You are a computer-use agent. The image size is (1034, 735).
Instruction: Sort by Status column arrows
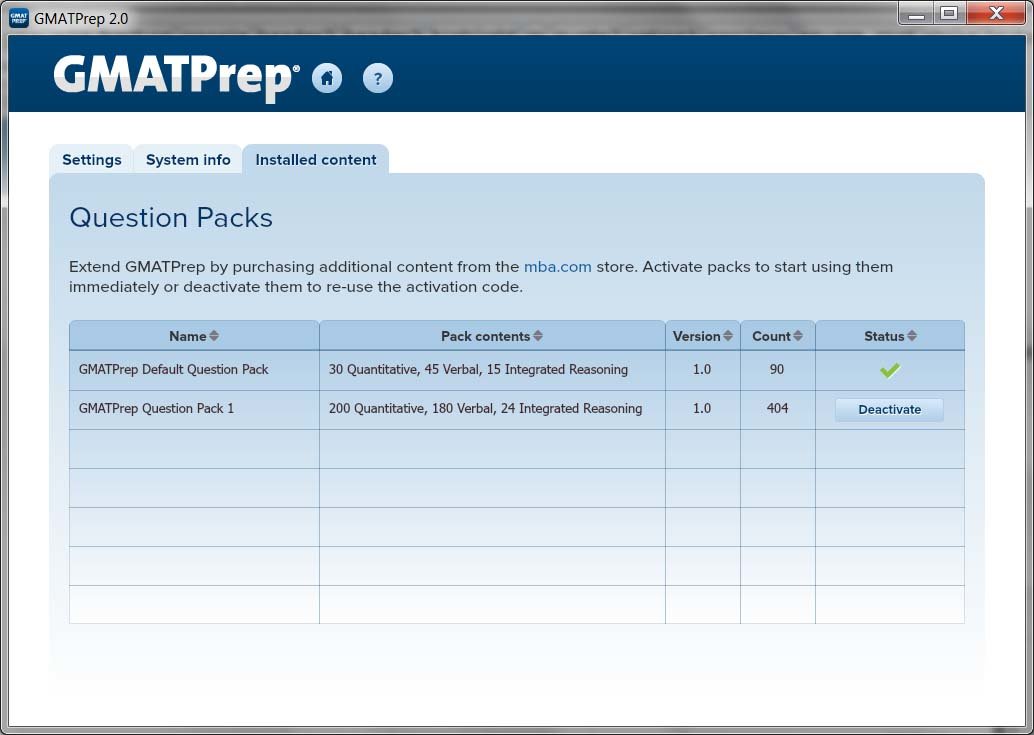(911, 337)
